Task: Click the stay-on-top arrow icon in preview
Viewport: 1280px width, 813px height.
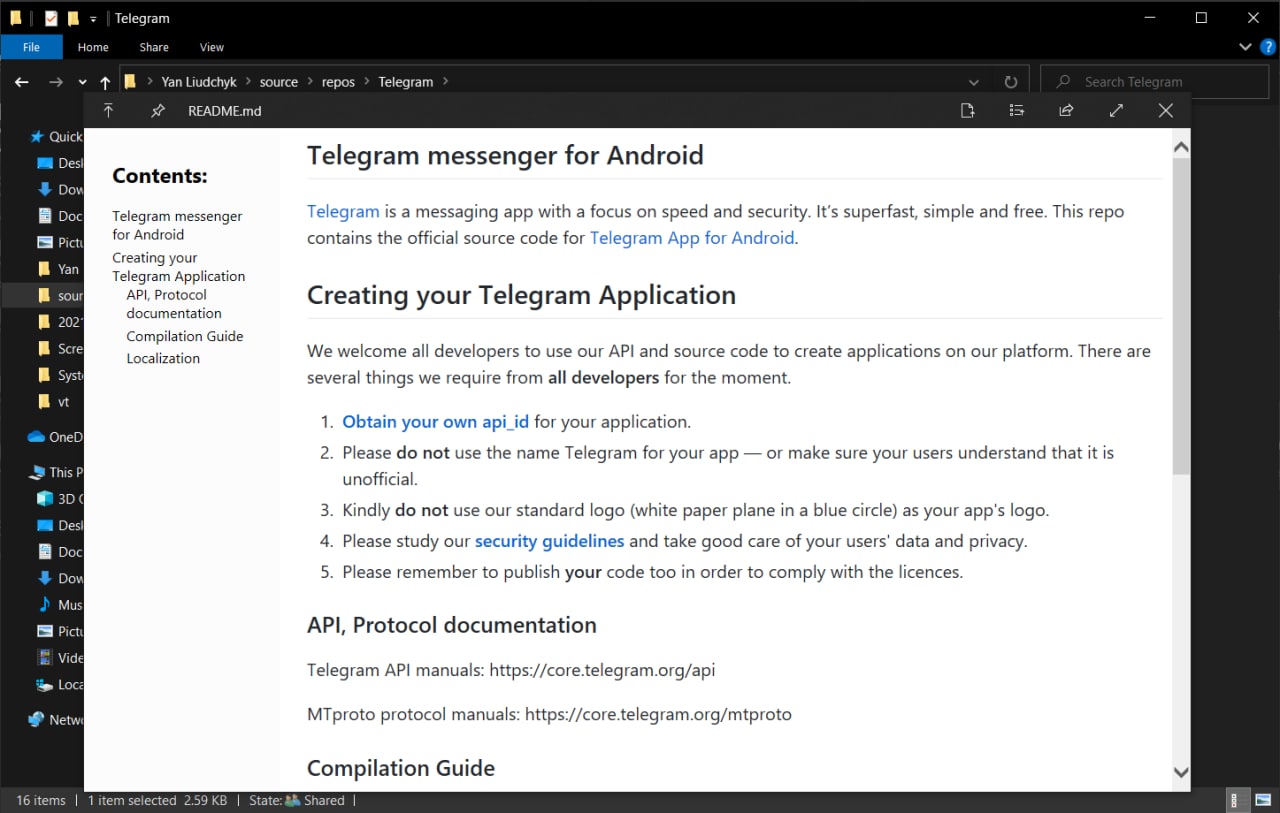Action: [x=108, y=111]
